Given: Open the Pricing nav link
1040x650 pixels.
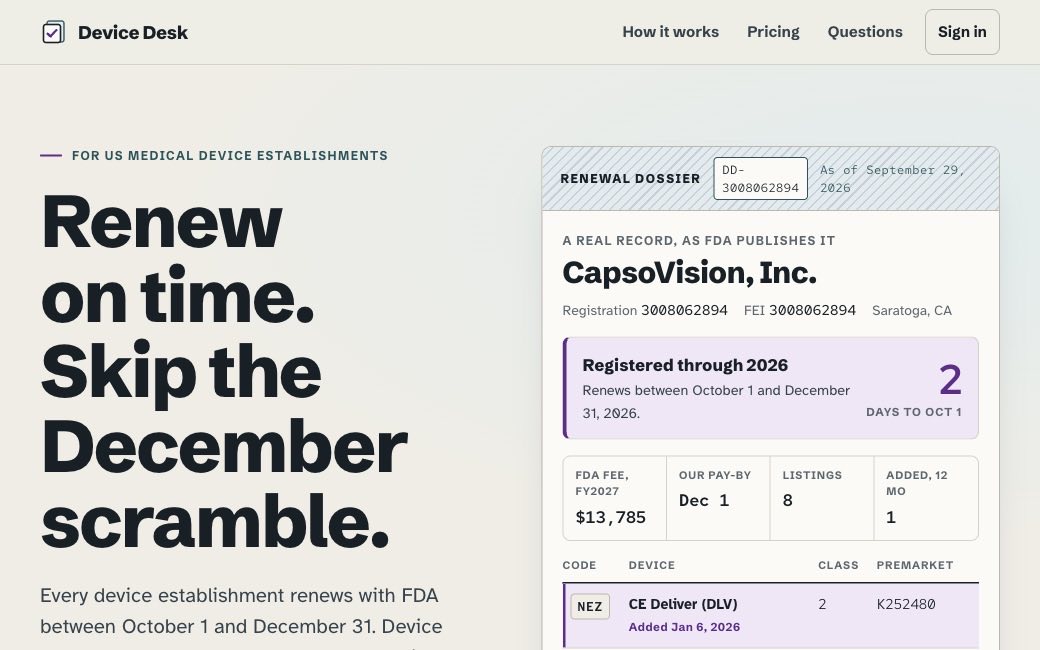Looking at the screenshot, I should [773, 32].
